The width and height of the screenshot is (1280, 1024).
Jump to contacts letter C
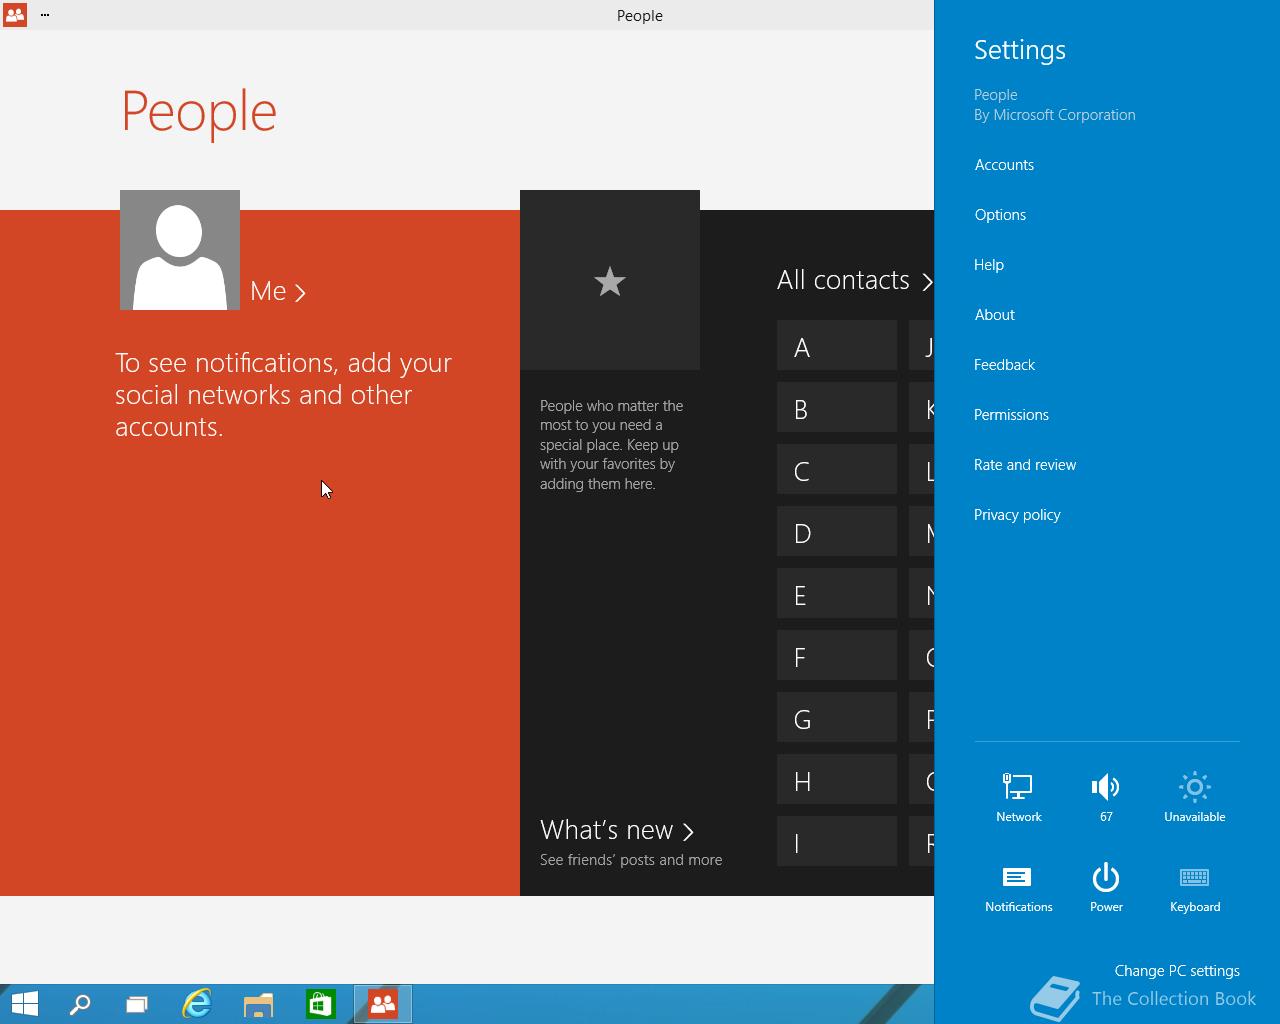coord(837,470)
